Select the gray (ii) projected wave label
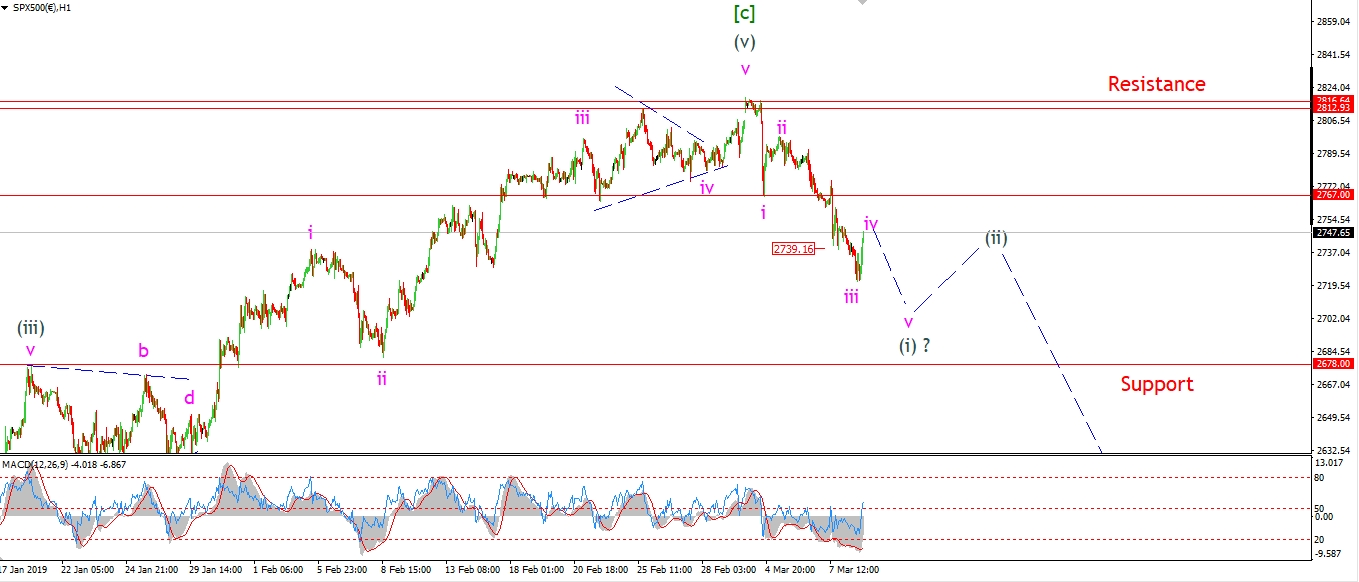Image resolution: width=1359 pixels, height=582 pixels. click(995, 238)
